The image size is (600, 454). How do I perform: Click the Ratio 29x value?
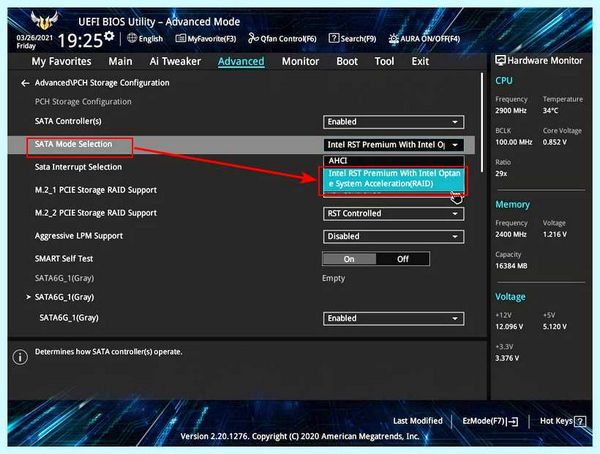coord(501,174)
